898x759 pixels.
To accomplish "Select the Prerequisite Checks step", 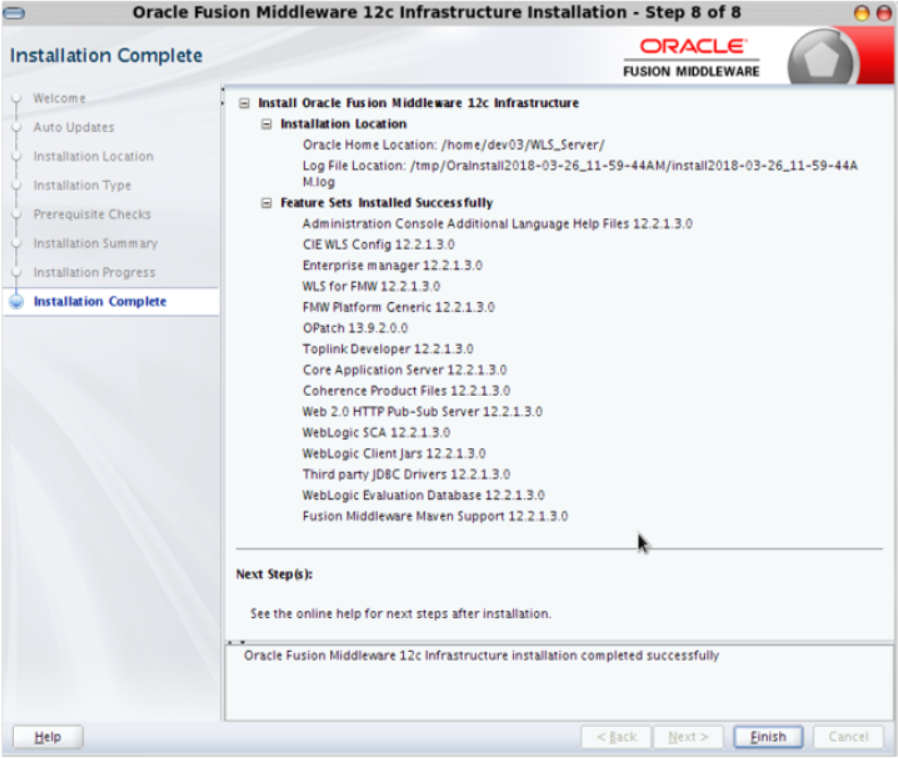I will point(92,214).
